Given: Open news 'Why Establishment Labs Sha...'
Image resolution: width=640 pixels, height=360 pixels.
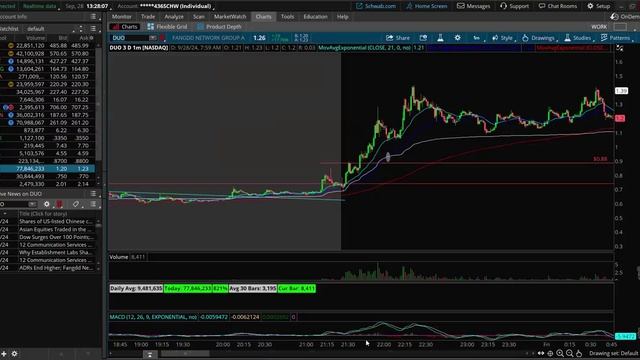Looking at the screenshot, I should [56, 253].
